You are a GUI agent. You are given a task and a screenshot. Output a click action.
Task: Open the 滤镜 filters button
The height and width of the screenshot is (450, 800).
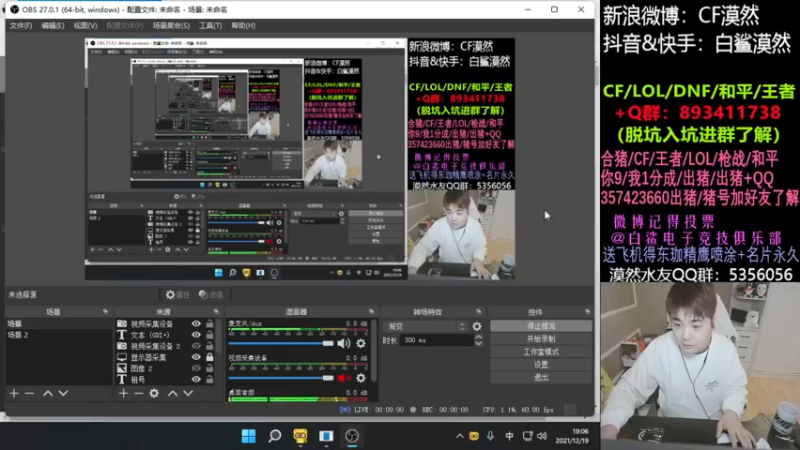coord(211,294)
